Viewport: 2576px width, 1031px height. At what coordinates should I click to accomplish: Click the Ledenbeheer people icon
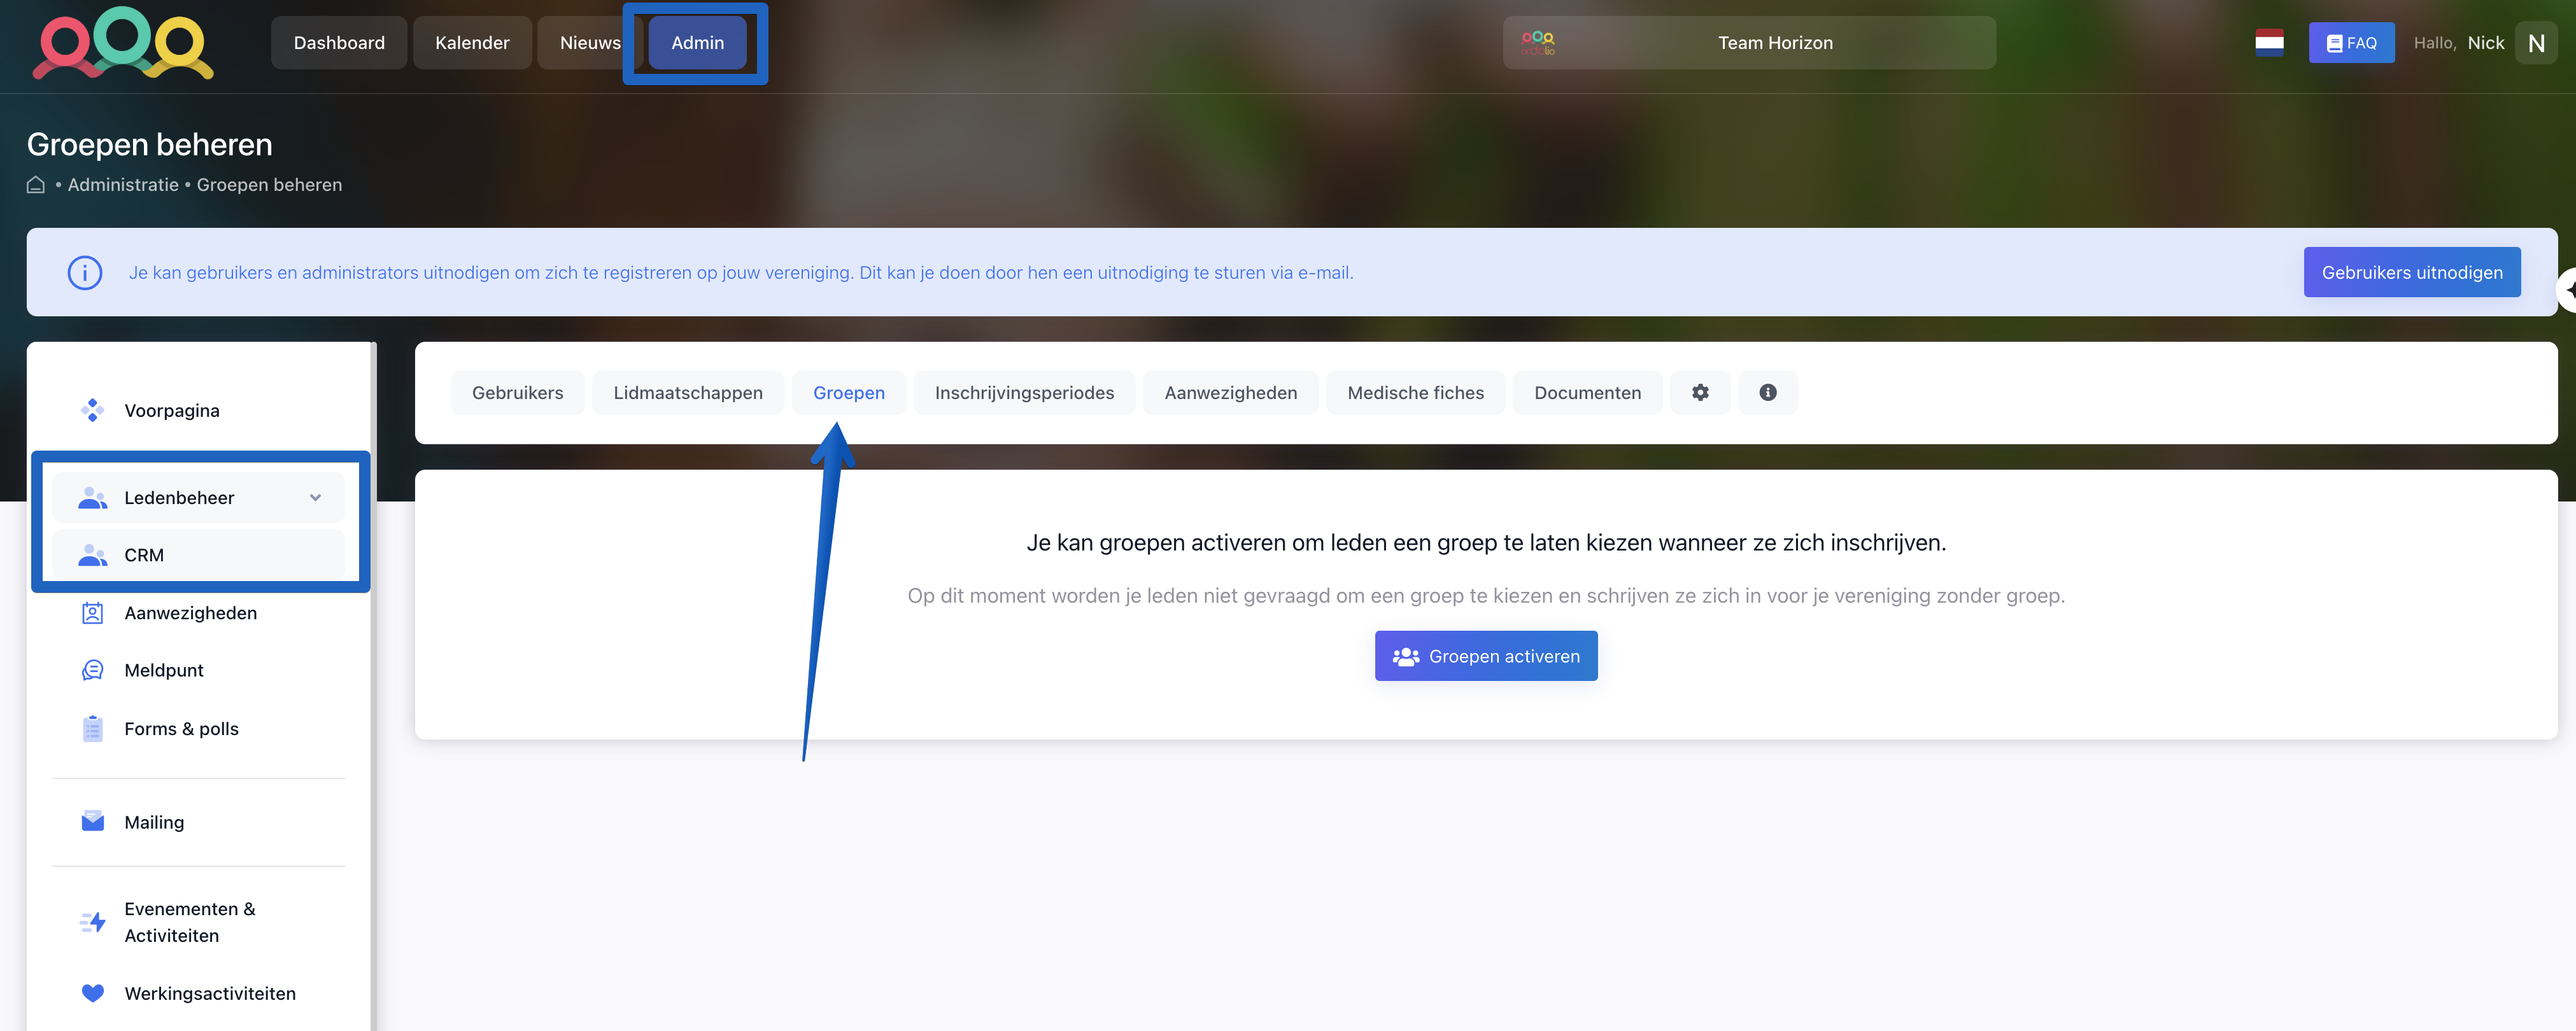pos(92,498)
